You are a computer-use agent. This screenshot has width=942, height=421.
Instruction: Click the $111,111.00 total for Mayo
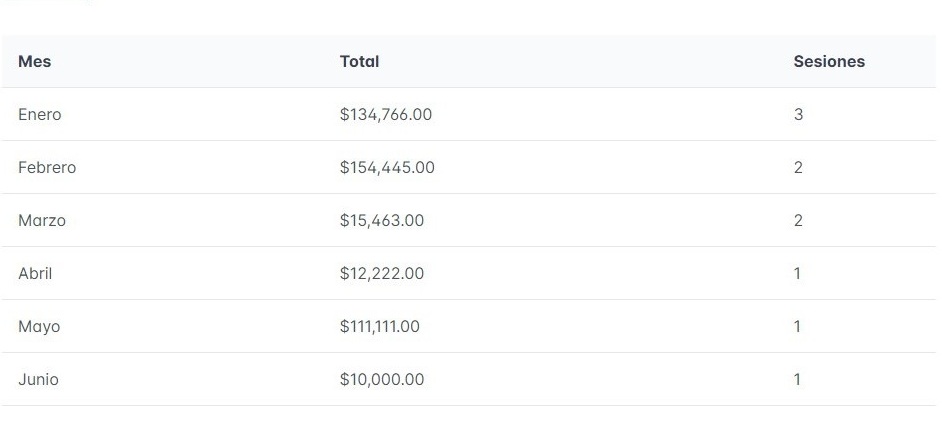point(380,327)
